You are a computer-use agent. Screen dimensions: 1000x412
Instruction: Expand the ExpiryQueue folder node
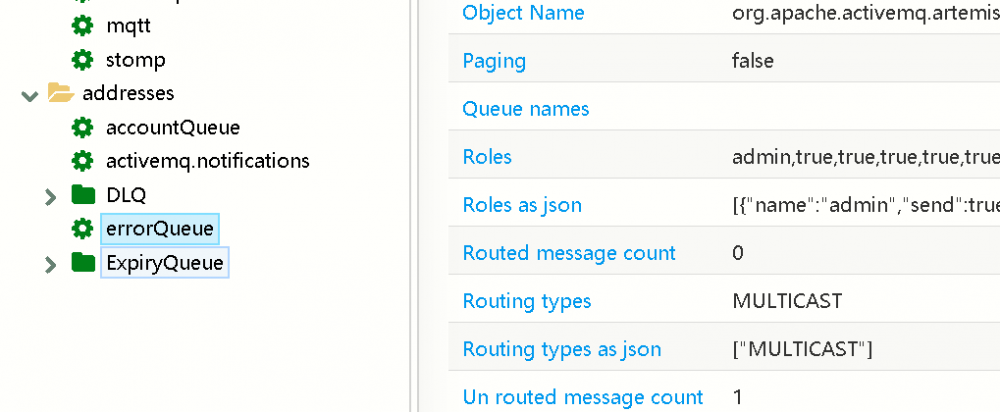point(51,264)
